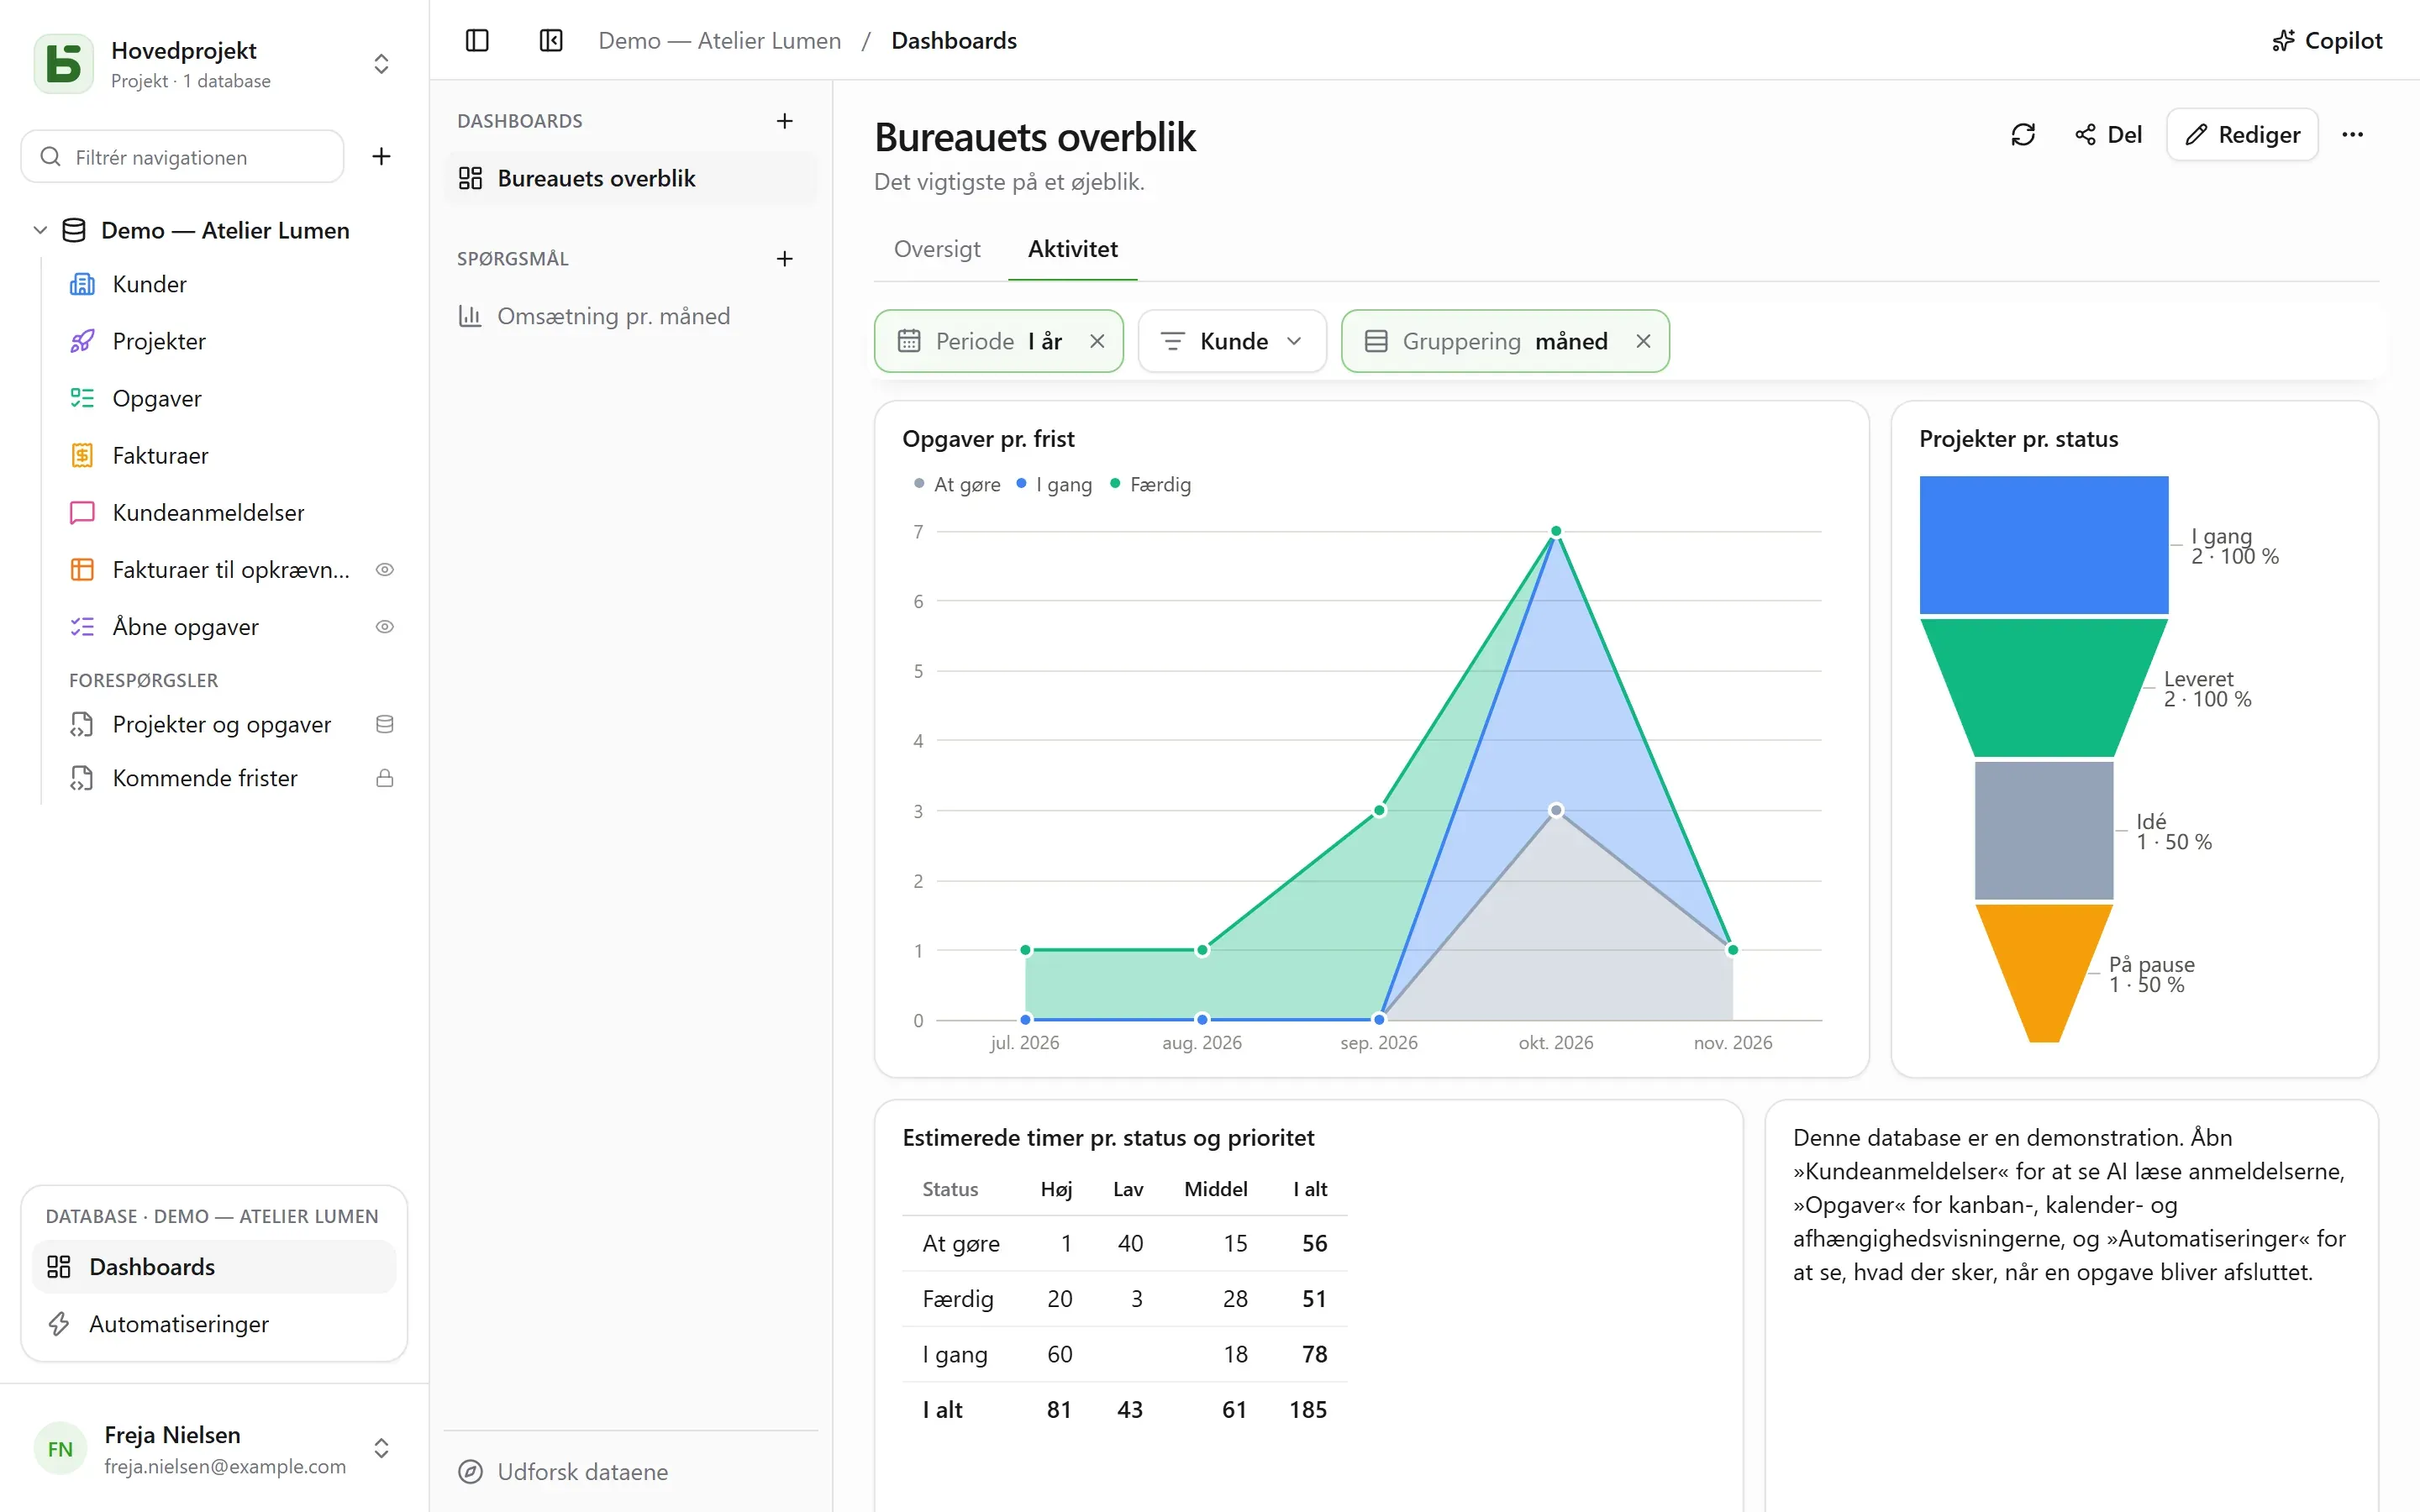Add a new Spørgsmål with plus icon
The width and height of the screenshot is (2420, 1512).
click(785, 259)
